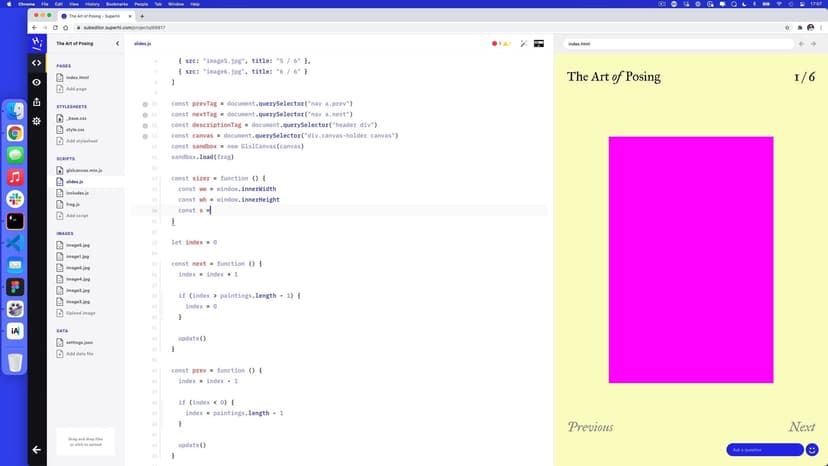Click Upload image under Images
Viewport: 828px width, 466px height.
click(x=80, y=313)
